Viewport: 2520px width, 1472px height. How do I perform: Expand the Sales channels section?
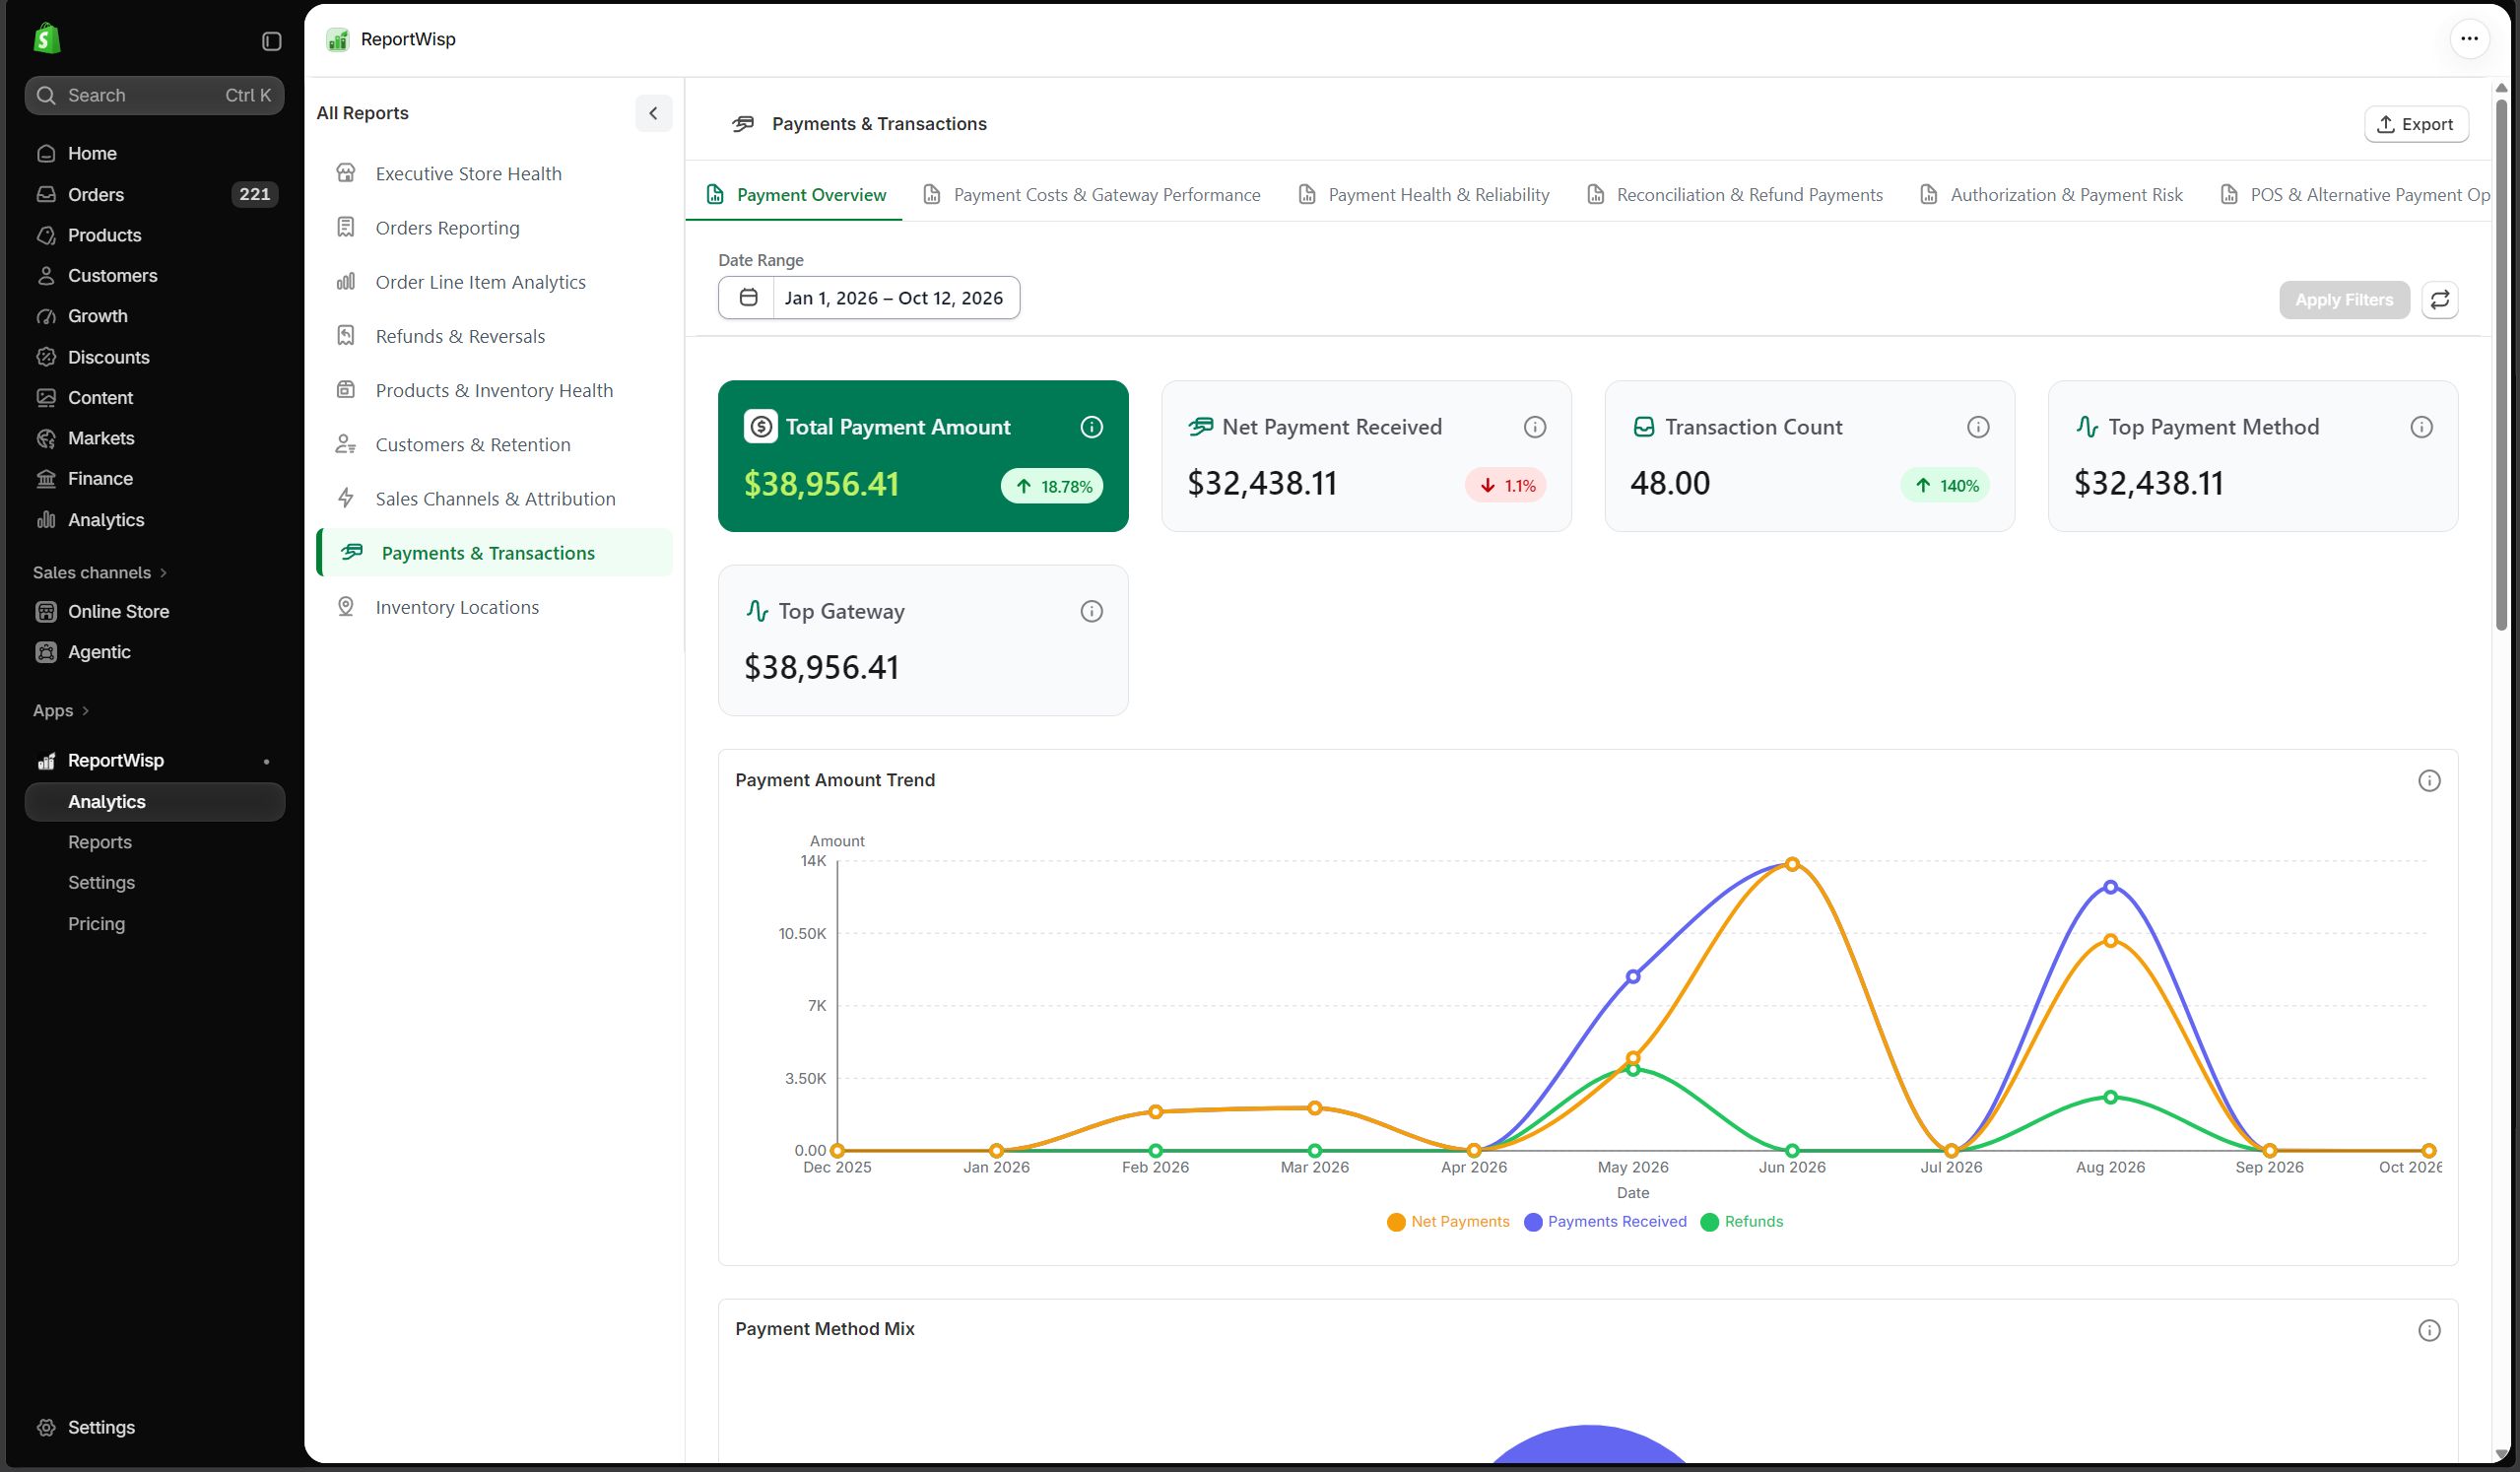tap(100, 572)
